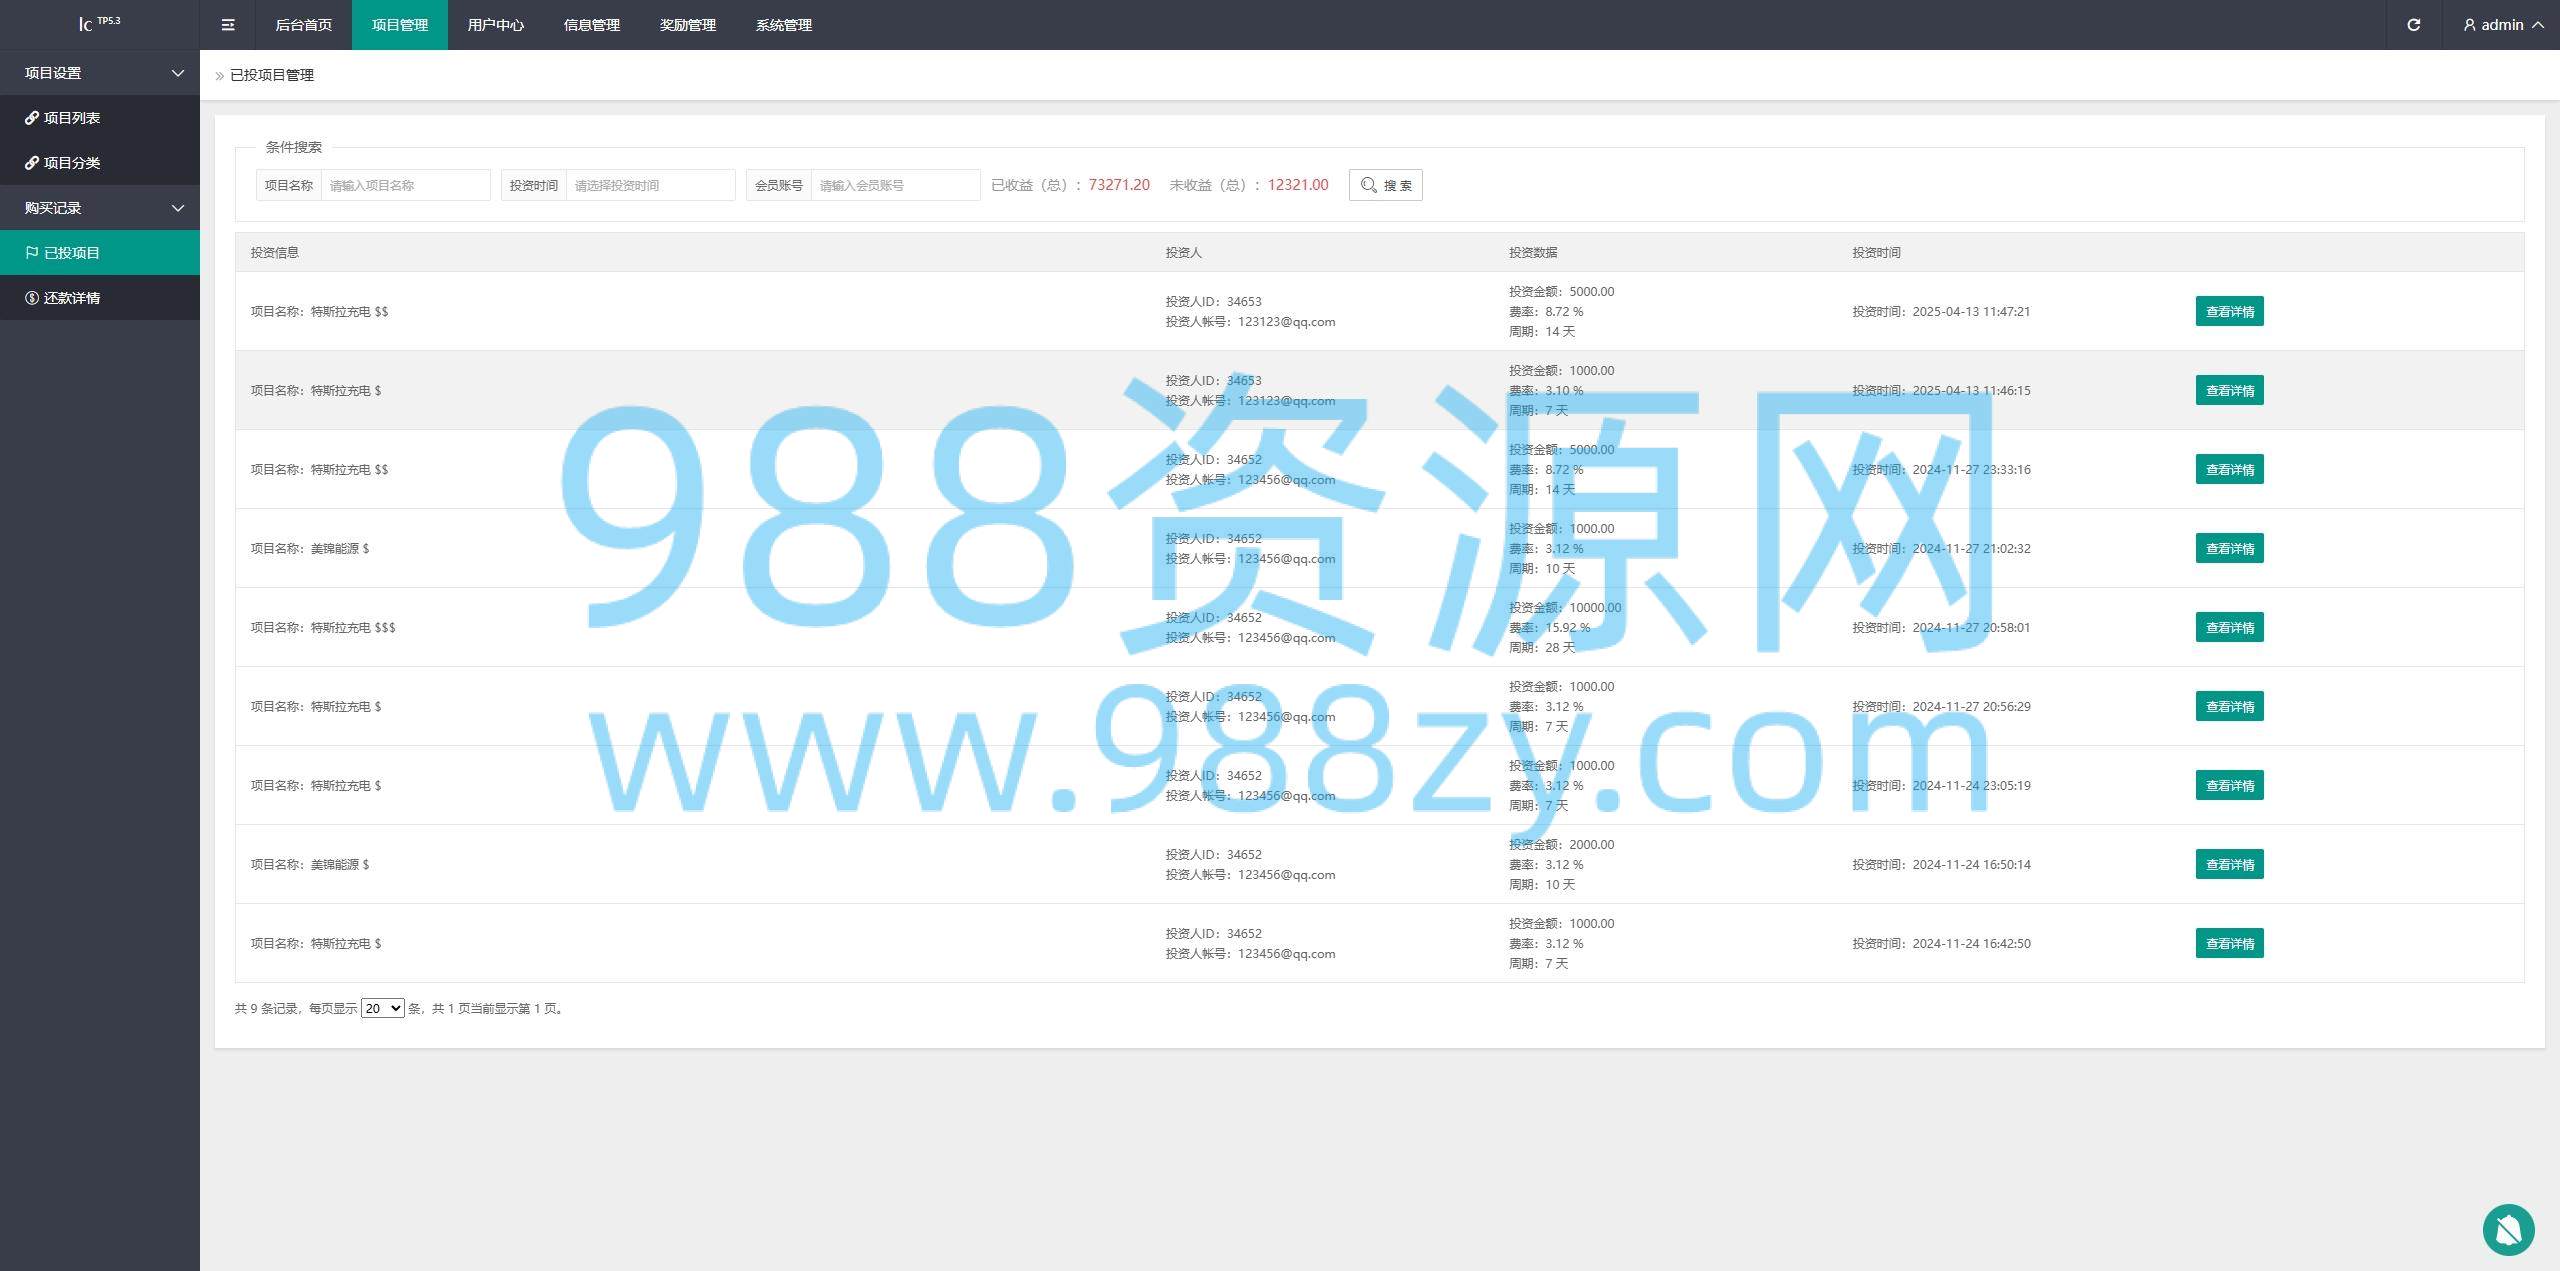
Task: Go to 后台首页 top menu
Action: click(x=303, y=25)
